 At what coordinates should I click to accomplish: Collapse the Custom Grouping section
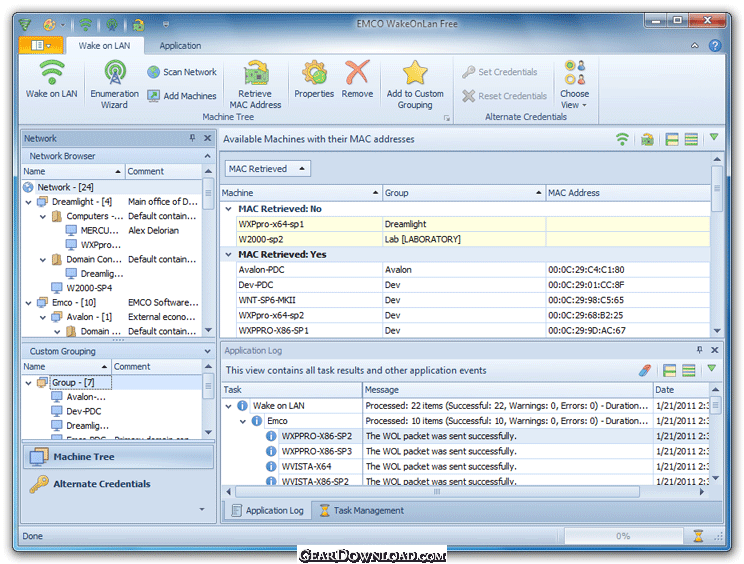point(208,351)
